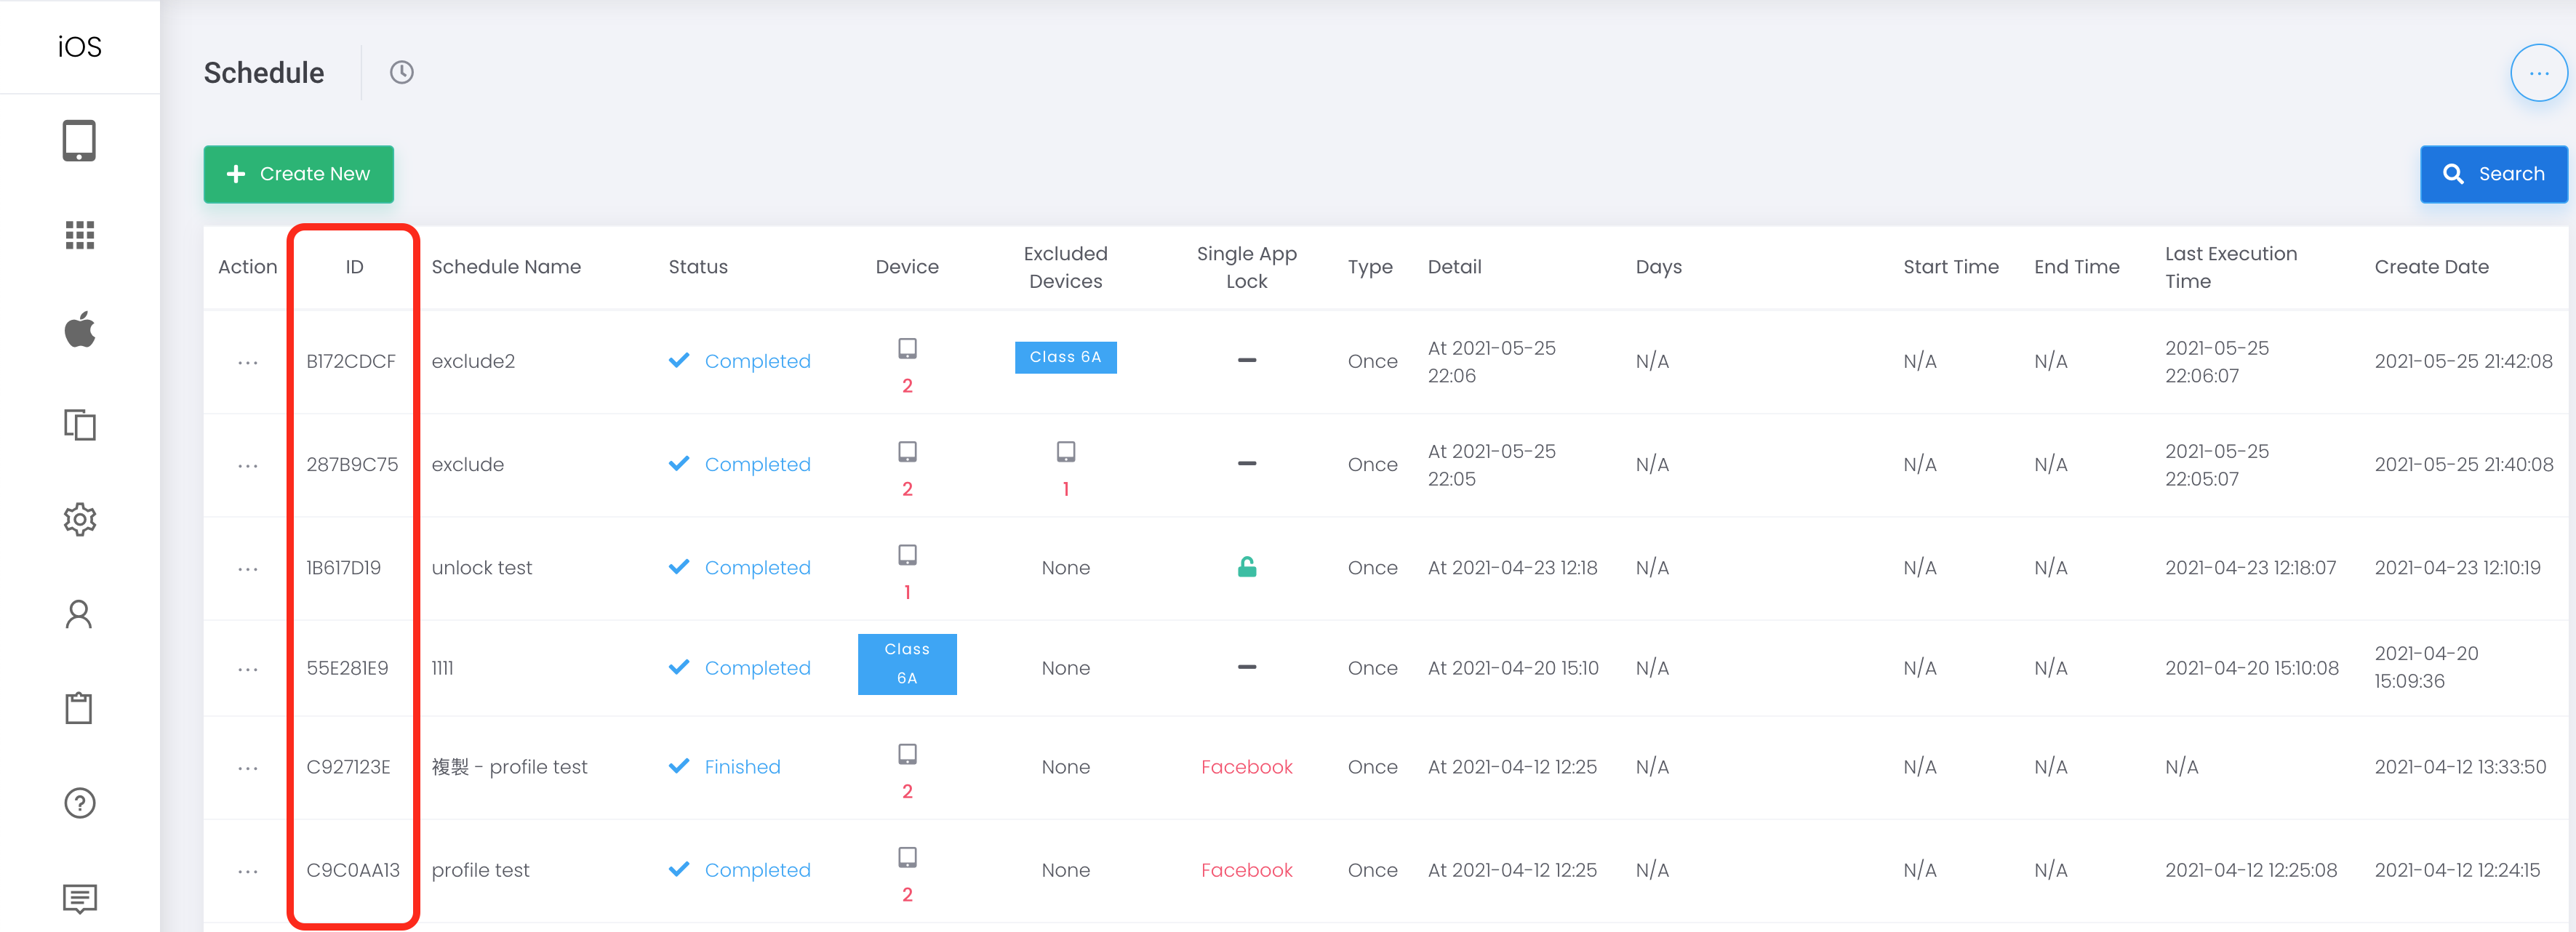Click the Schedule page title
Image resolution: width=2576 pixels, height=932 pixels.
coord(264,72)
